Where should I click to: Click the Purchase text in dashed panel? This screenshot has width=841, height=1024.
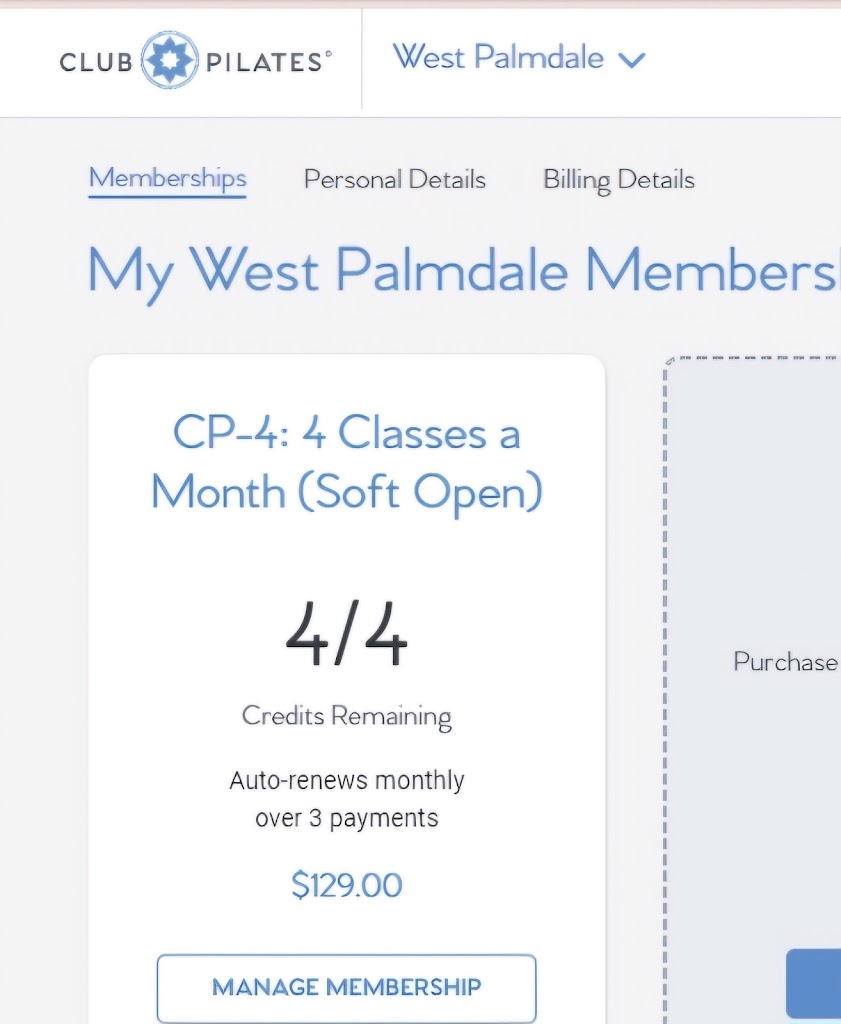click(785, 662)
